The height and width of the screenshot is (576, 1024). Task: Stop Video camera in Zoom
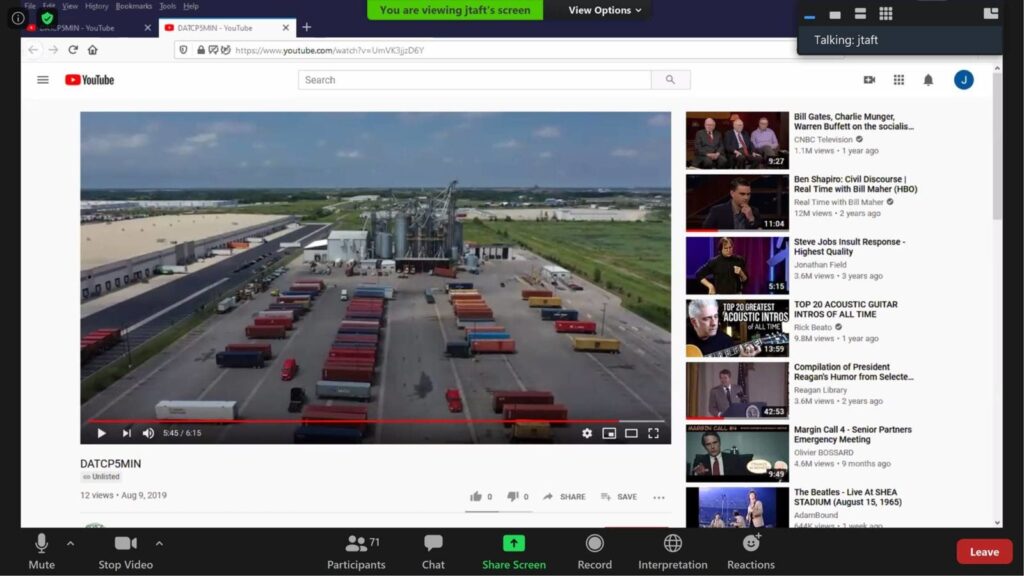click(x=125, y=544)
